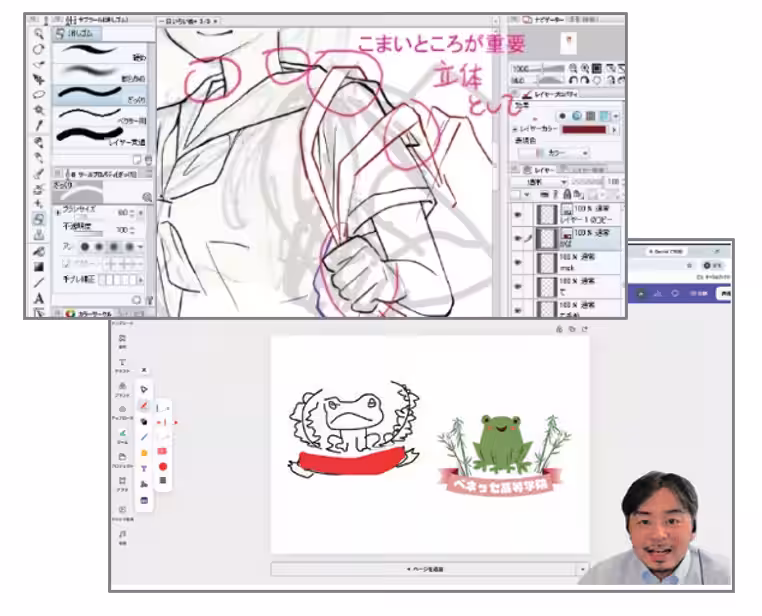The height and width of the screenshot is (616, 762).
Task: Expand the stabilization setting arrow
Action: tap(141, 280)
